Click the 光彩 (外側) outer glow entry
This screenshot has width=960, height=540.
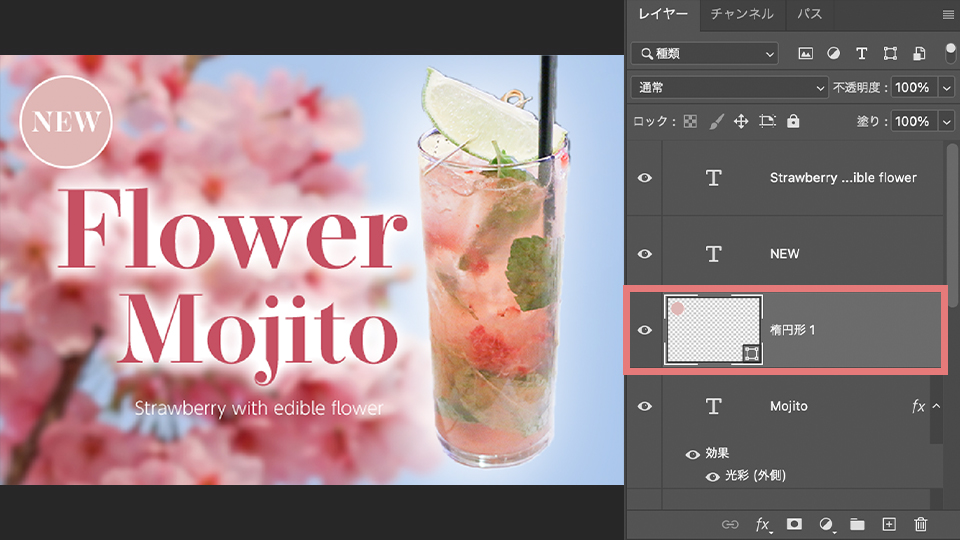(x=755, y=476)
